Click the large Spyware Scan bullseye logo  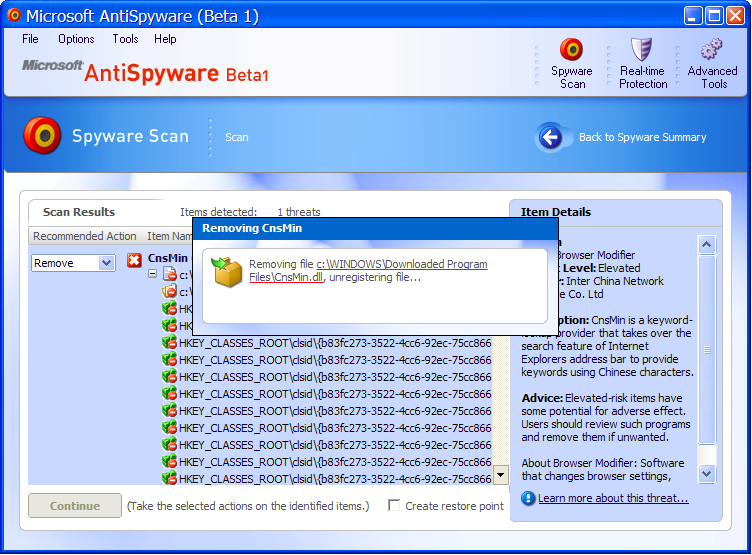tap(42, 135)
